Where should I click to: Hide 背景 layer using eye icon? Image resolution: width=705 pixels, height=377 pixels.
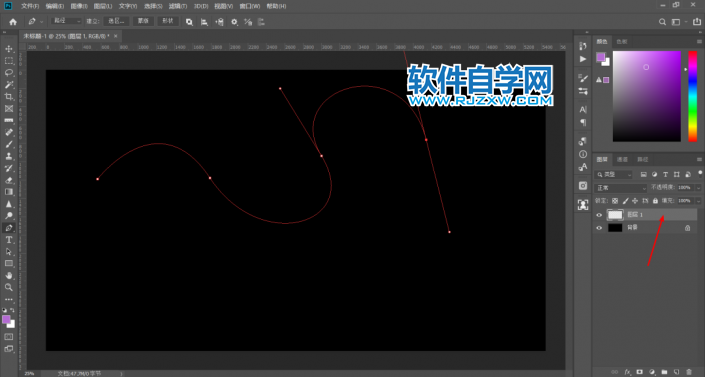599,228
